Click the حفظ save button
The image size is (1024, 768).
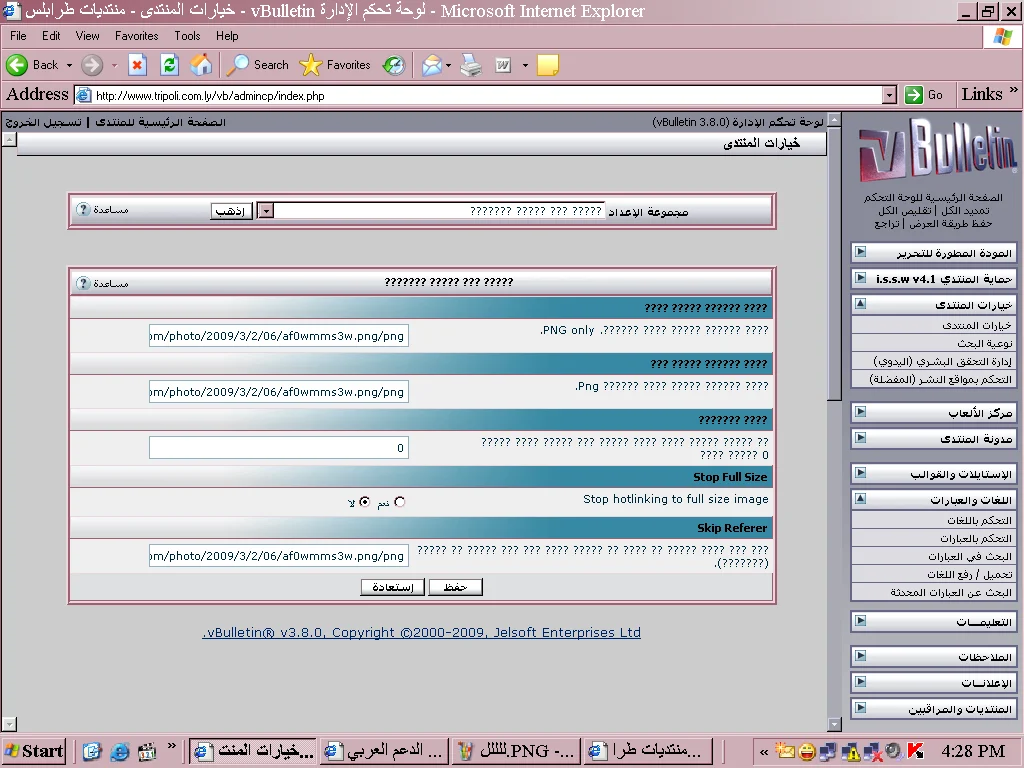click(455, 587)
